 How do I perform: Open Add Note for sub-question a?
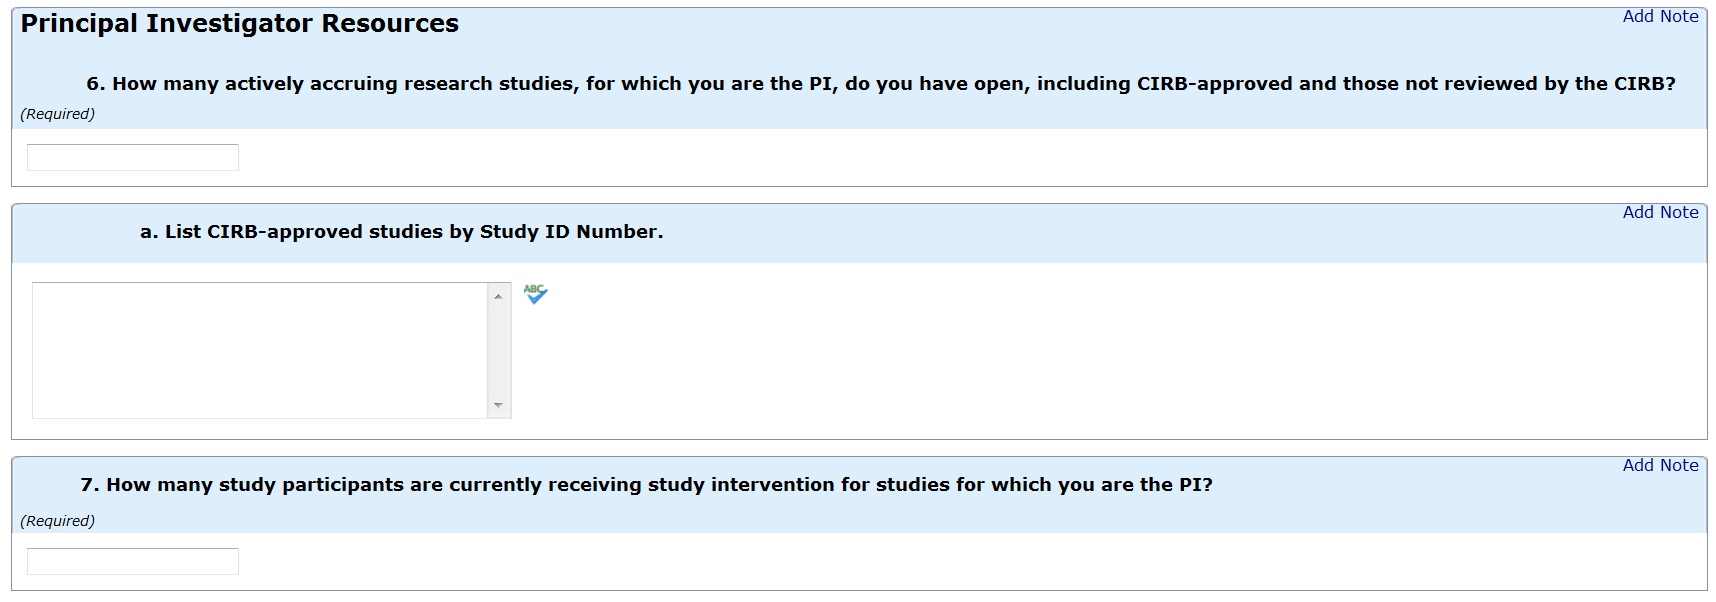[x=1660, y=212]
